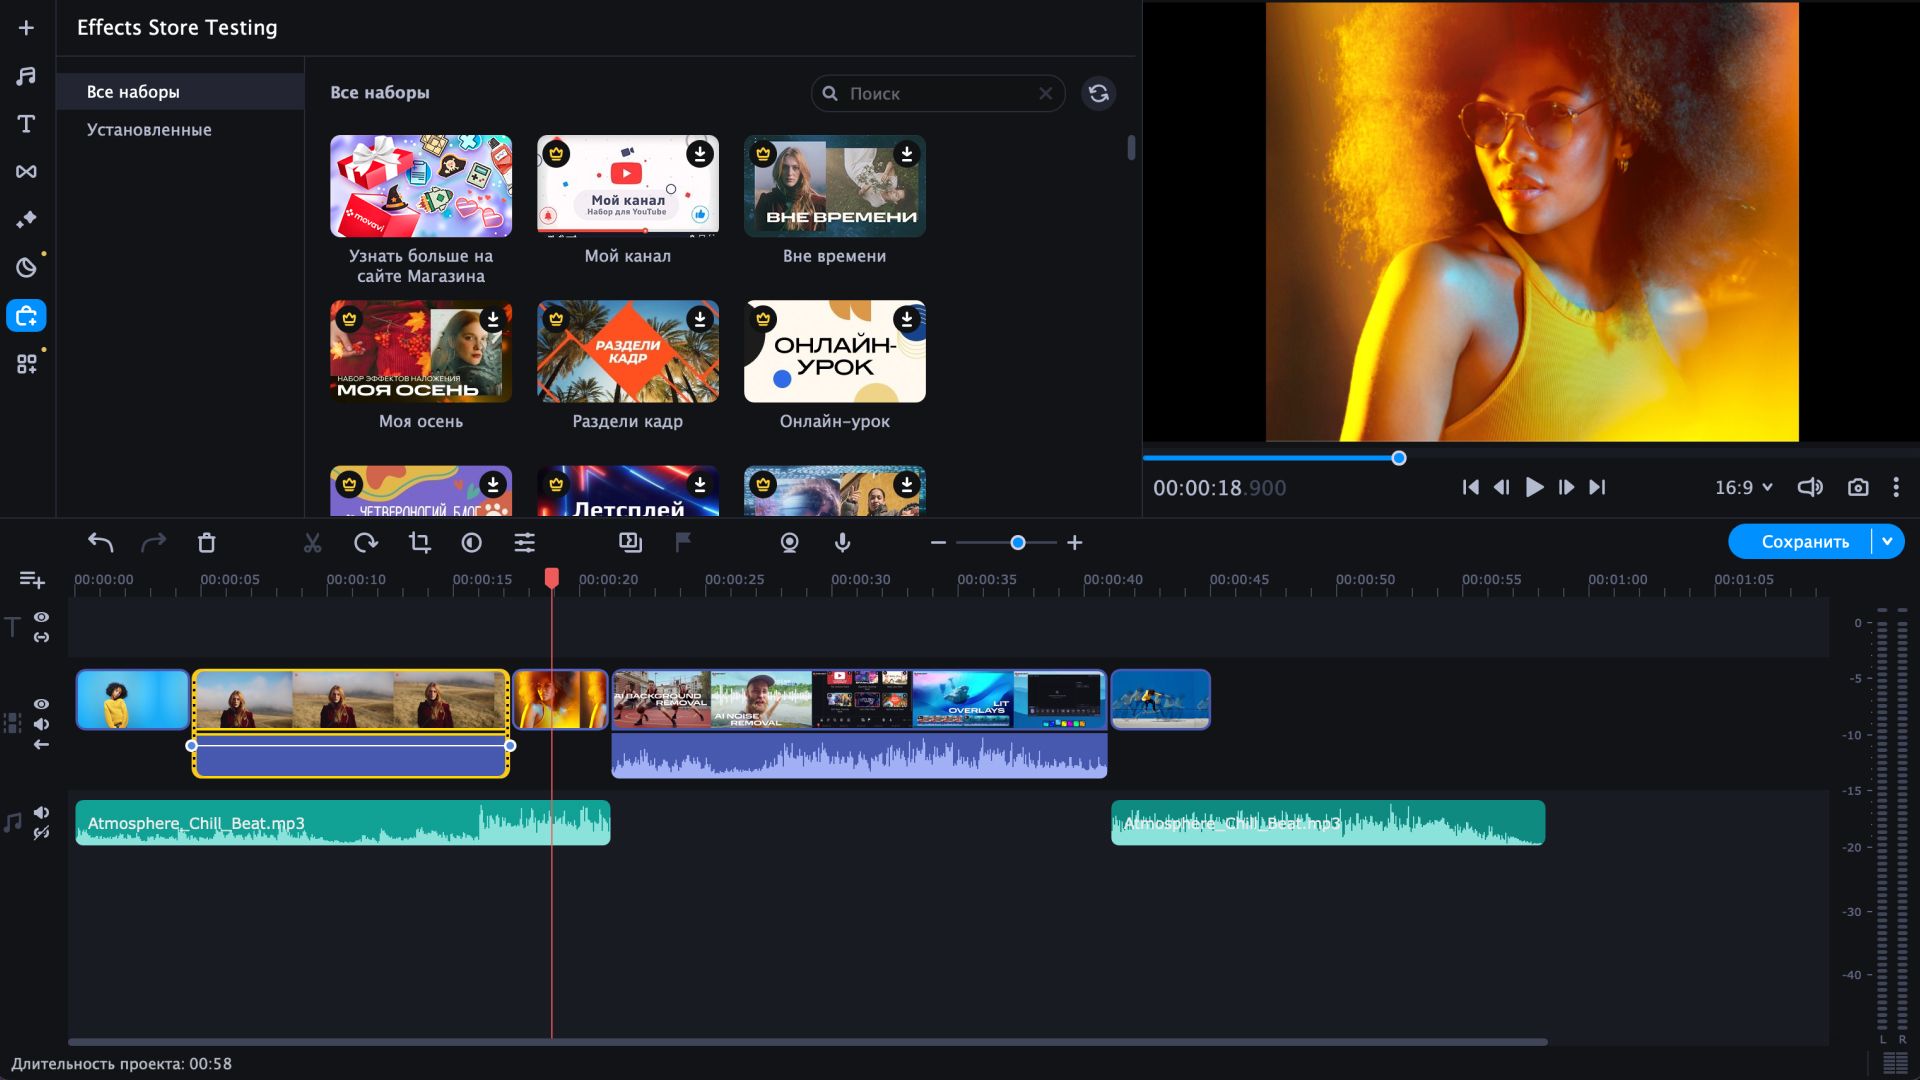Click the record voiceover microphone icon
The image size is (1920, 1080).
pyautogui.click(x=842, y=543)
